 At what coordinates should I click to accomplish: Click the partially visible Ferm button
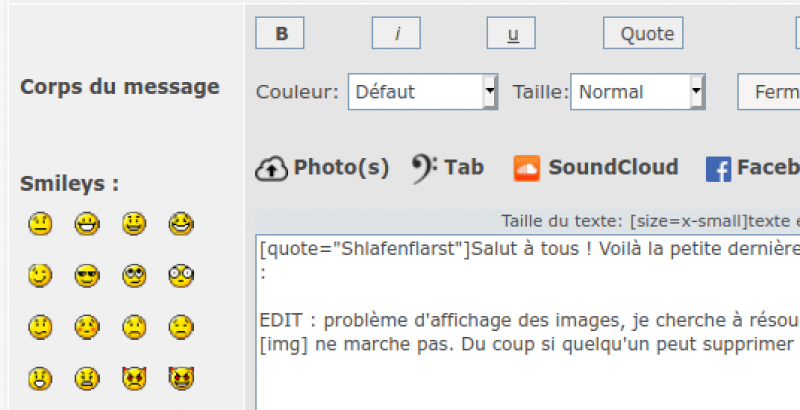click(770, 92)
